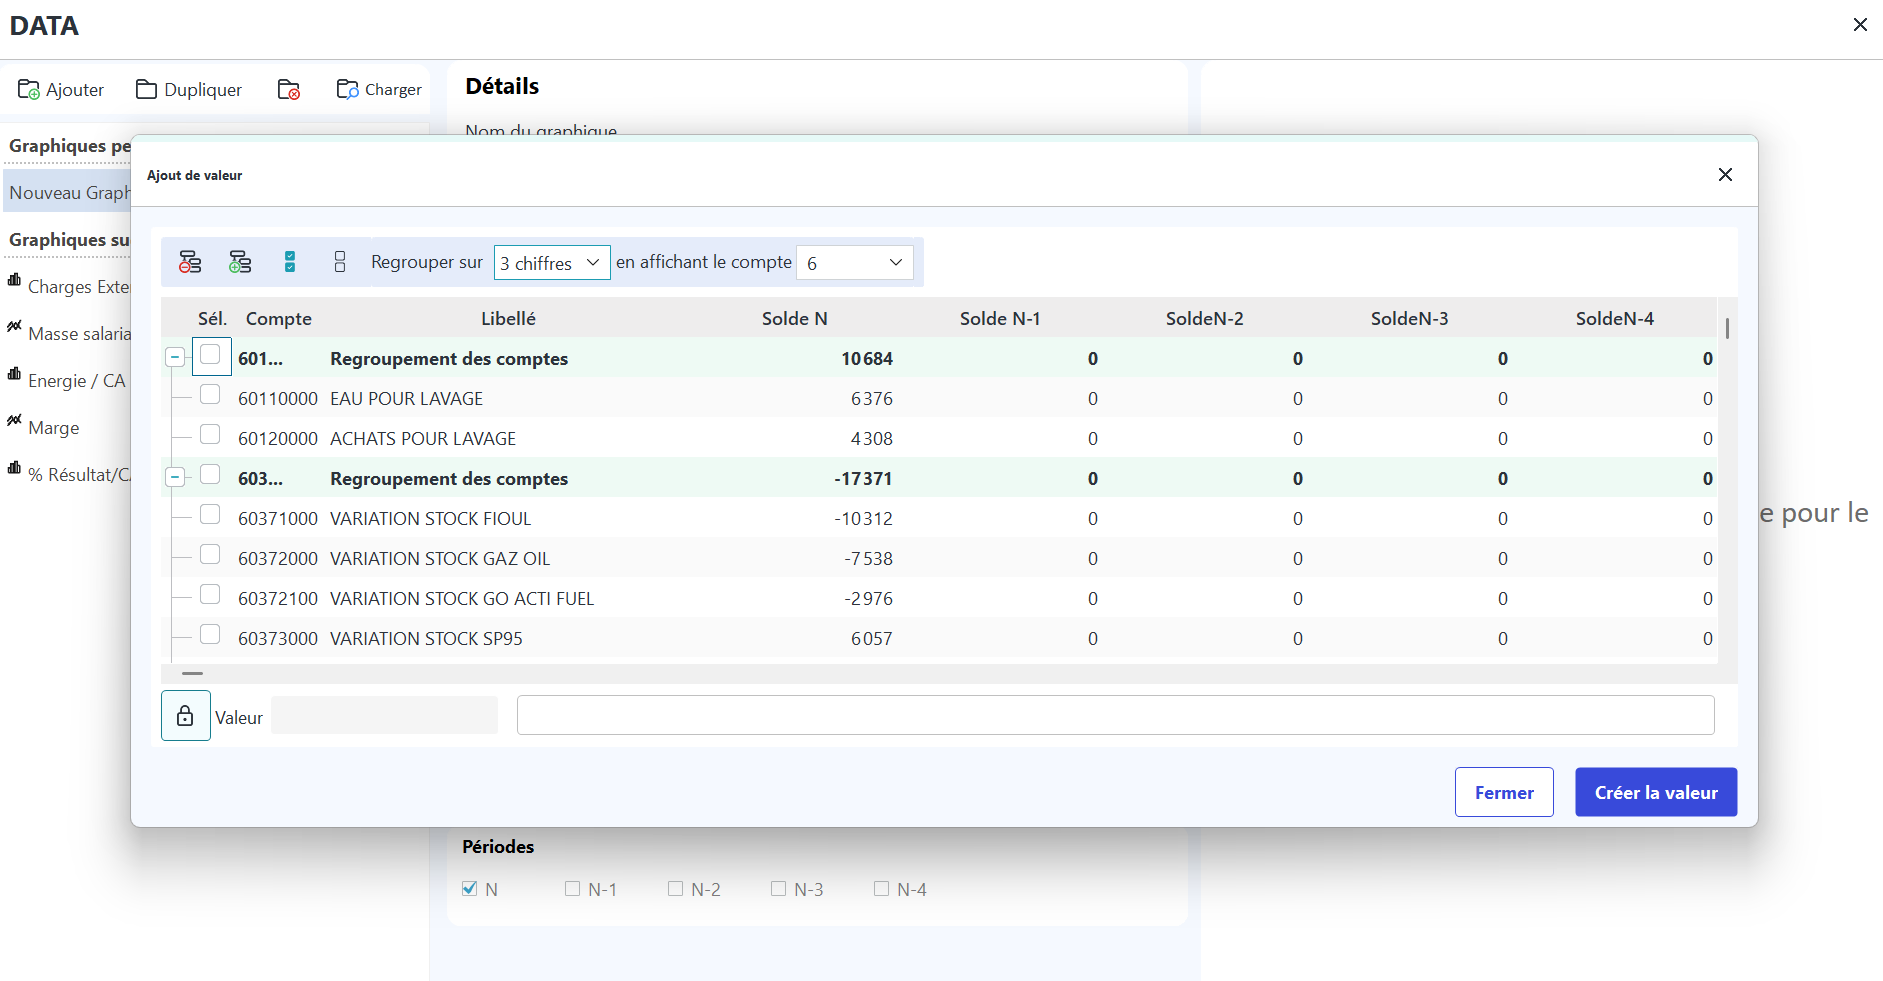Collapse the 601 account group

pos(175,357)
